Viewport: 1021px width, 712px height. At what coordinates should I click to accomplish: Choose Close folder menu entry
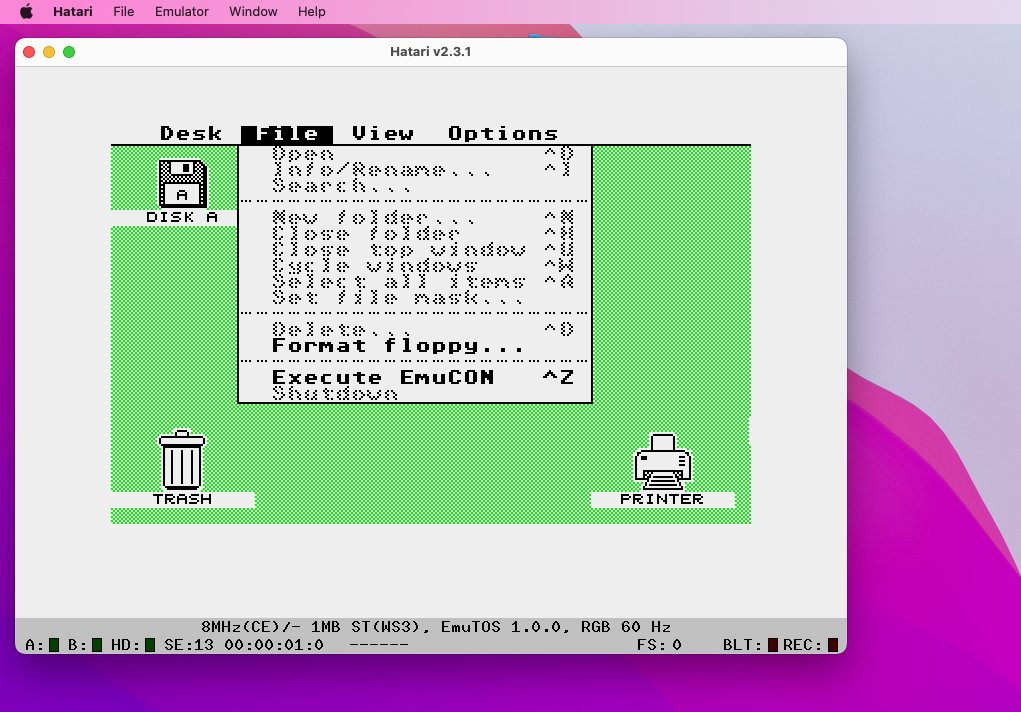click(415, 234)
